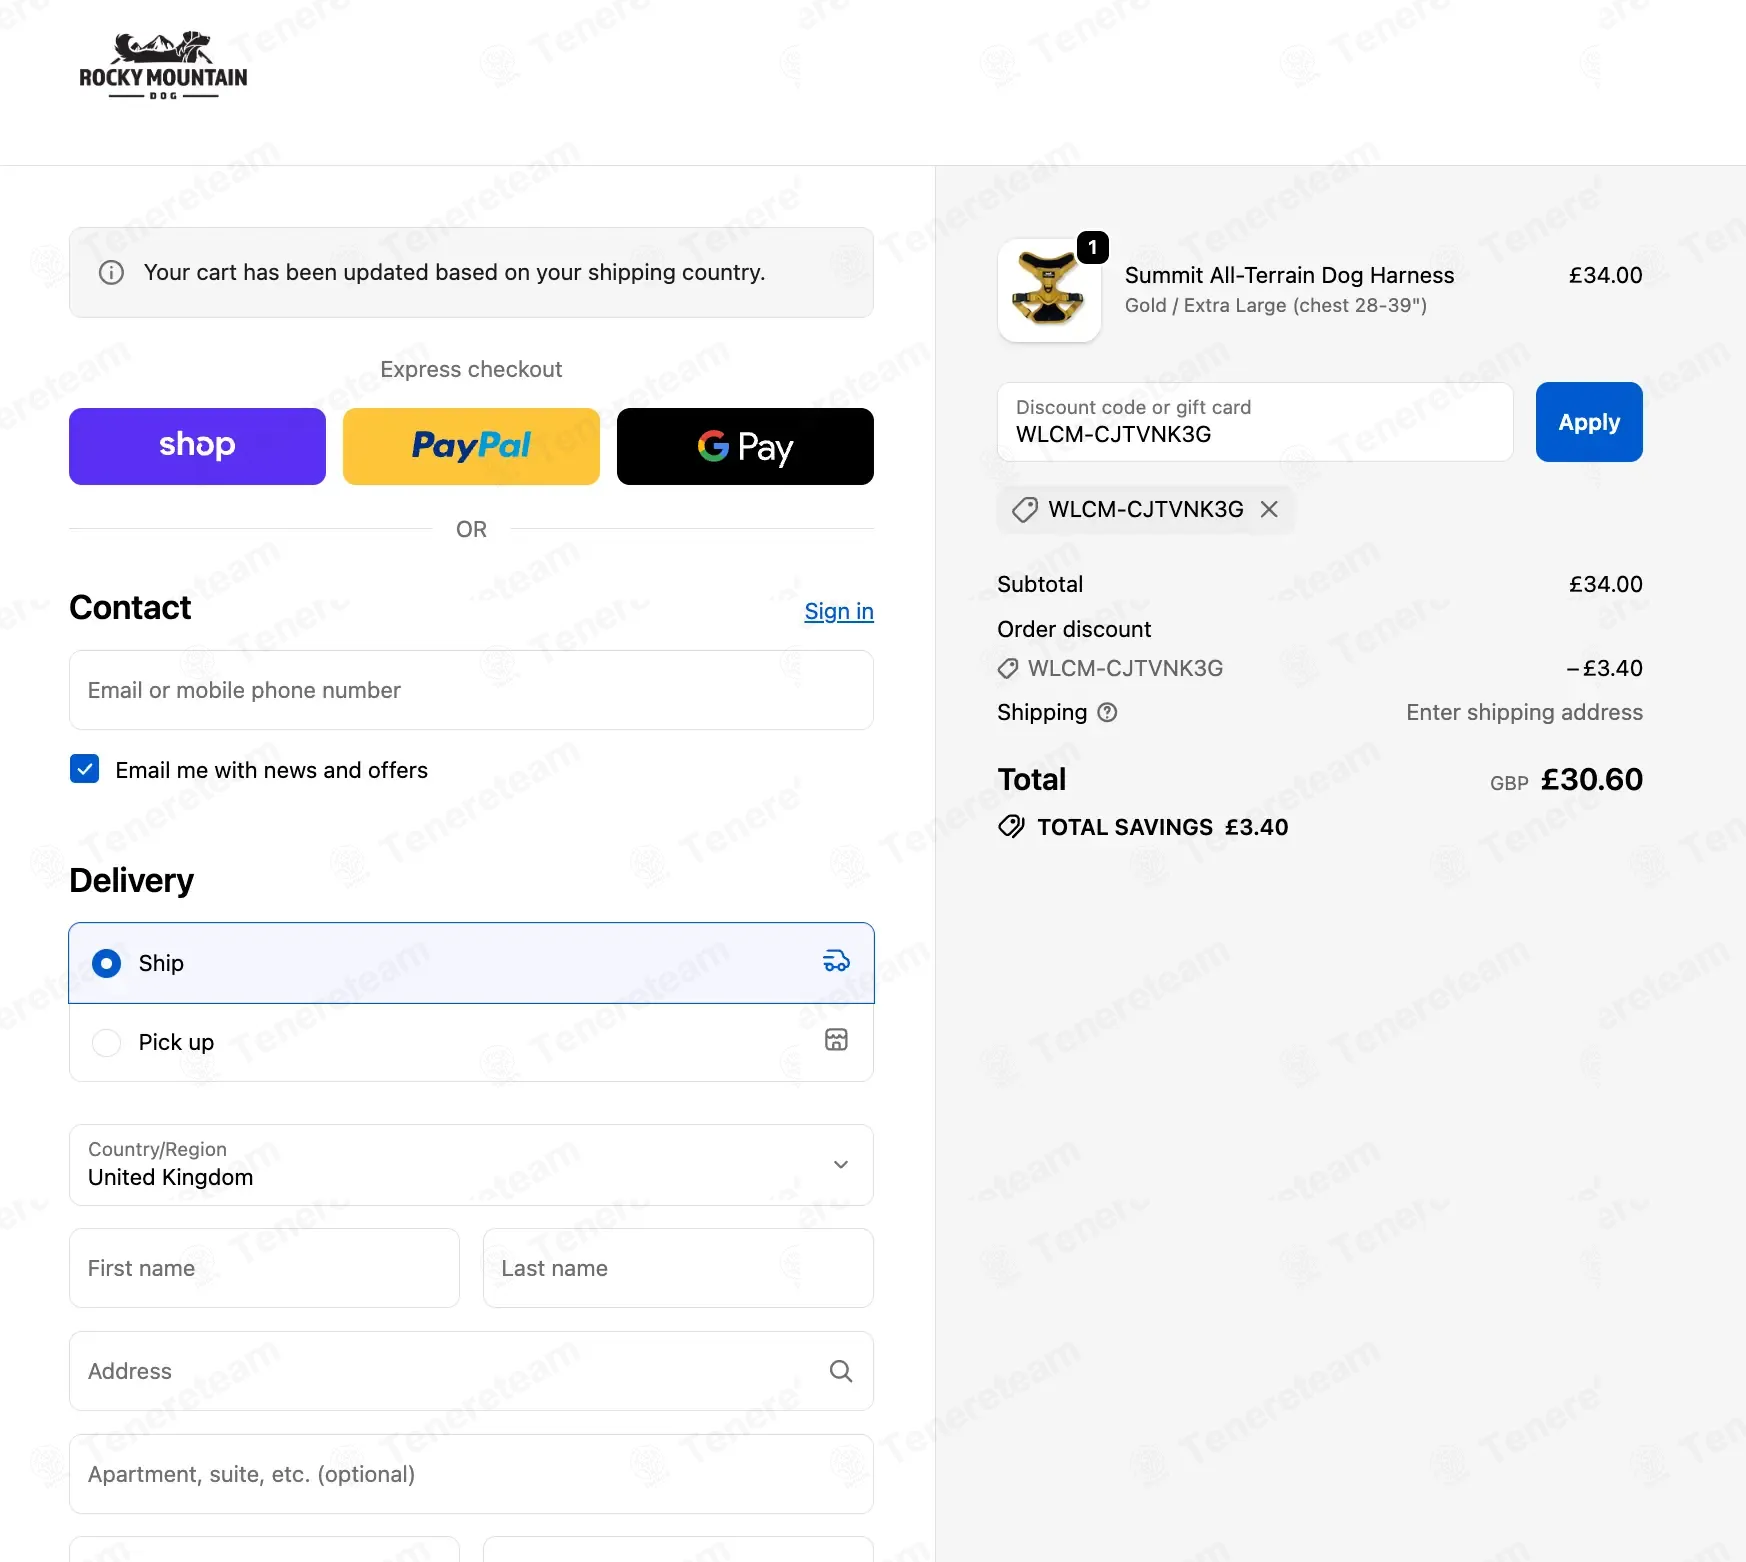Open the Country/Region dropdown

(x=471, y=1165)
